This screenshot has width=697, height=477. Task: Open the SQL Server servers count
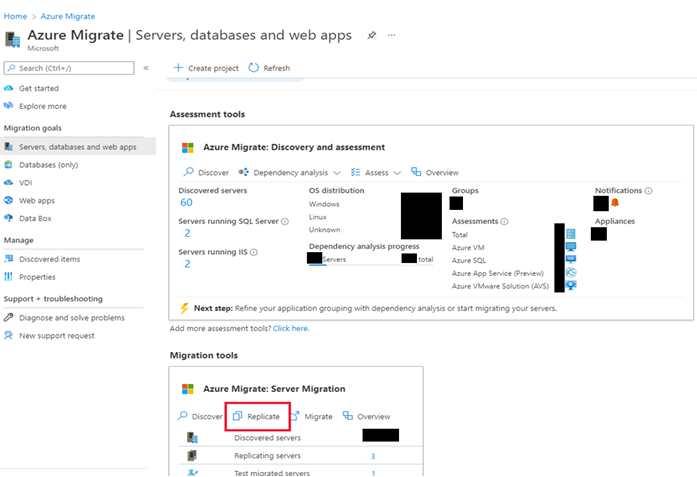(187, 233)
